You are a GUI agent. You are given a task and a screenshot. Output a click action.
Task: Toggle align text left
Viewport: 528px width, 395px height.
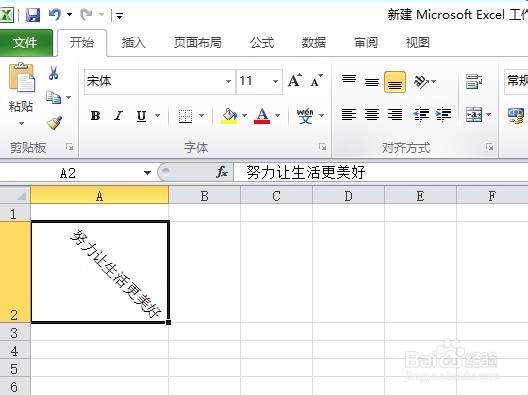tap(349, 114)
